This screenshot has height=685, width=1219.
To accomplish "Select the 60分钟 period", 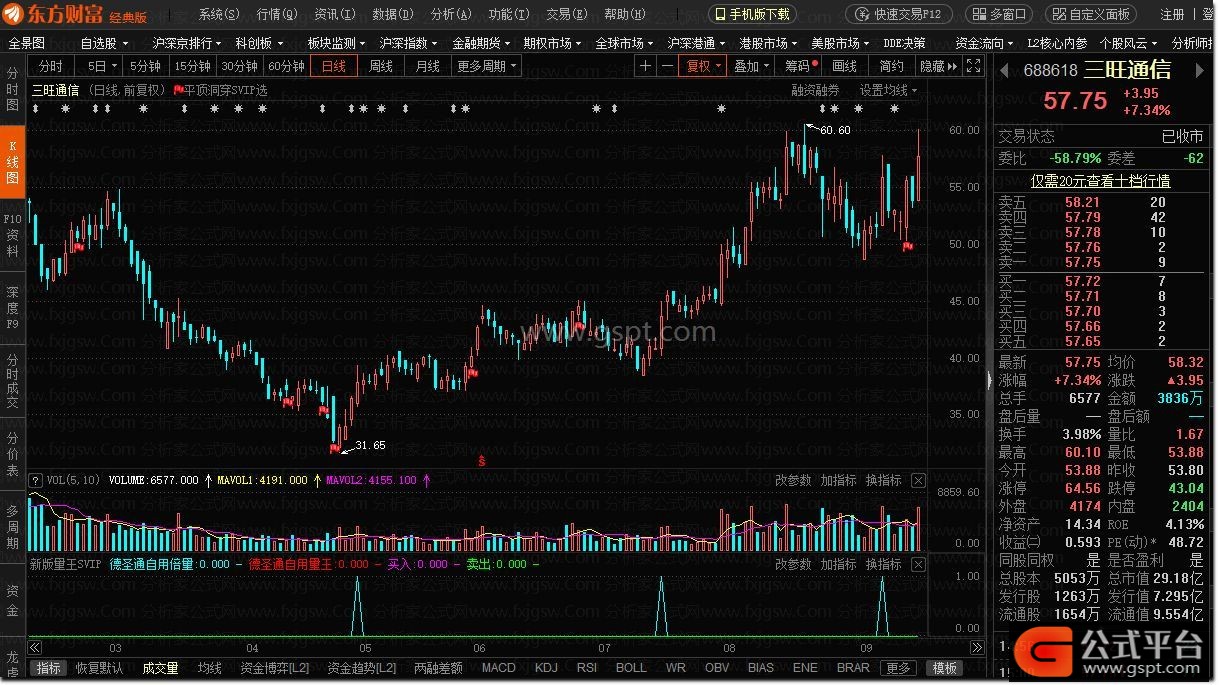I will pos(286,66).
